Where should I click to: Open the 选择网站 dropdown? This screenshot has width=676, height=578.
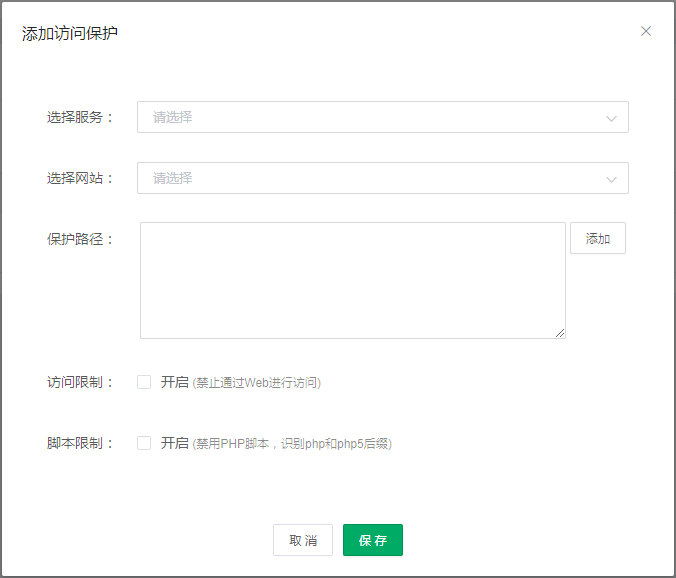[x=382, y=178]
